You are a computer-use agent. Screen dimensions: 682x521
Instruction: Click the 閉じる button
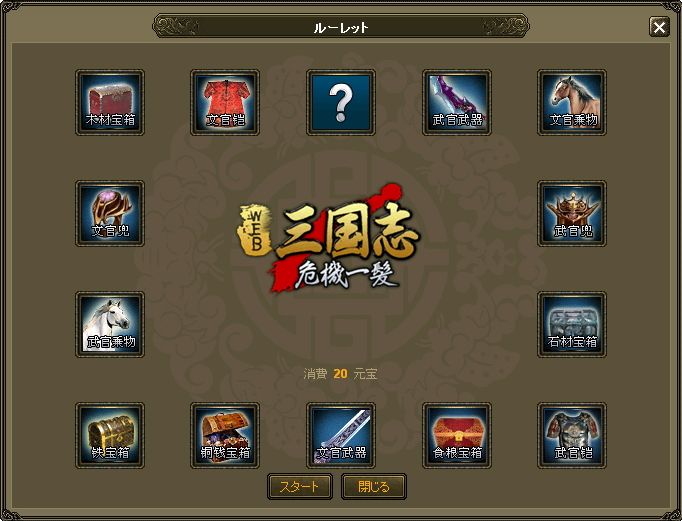pyautogui.click(x=374, y=486)
